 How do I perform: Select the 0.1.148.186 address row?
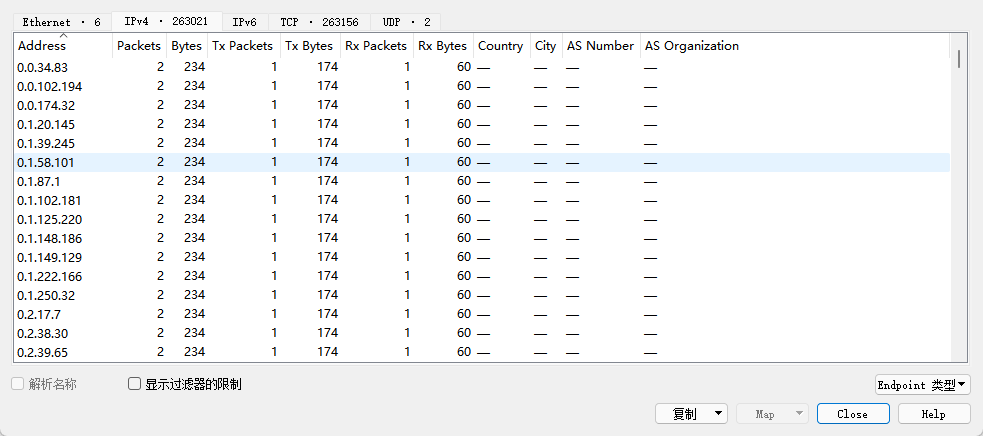(x=481, y=238)
